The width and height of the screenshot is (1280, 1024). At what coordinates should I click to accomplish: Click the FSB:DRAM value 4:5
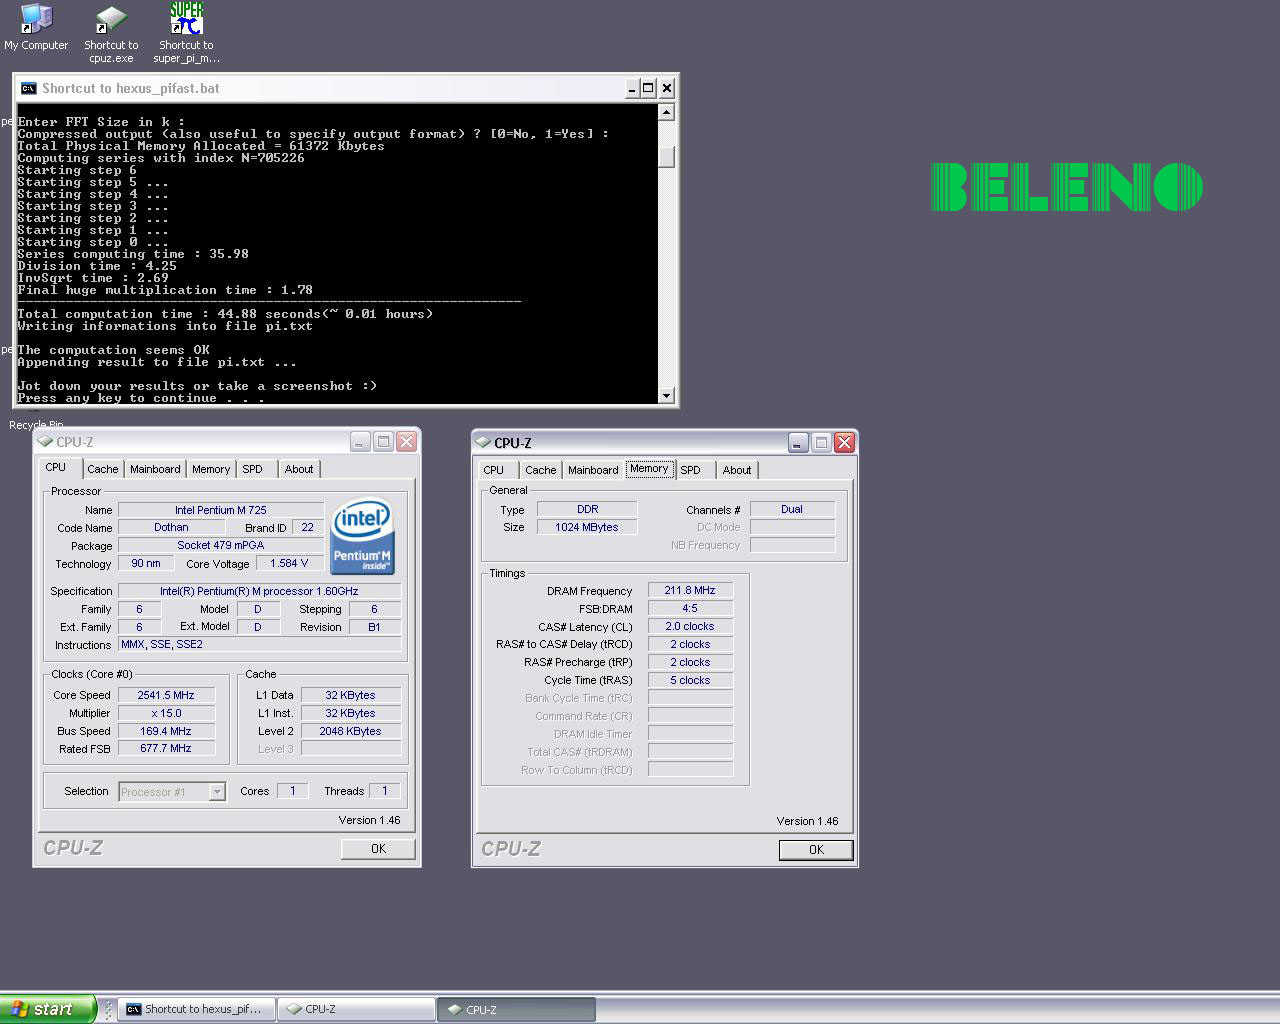[690, 608]
